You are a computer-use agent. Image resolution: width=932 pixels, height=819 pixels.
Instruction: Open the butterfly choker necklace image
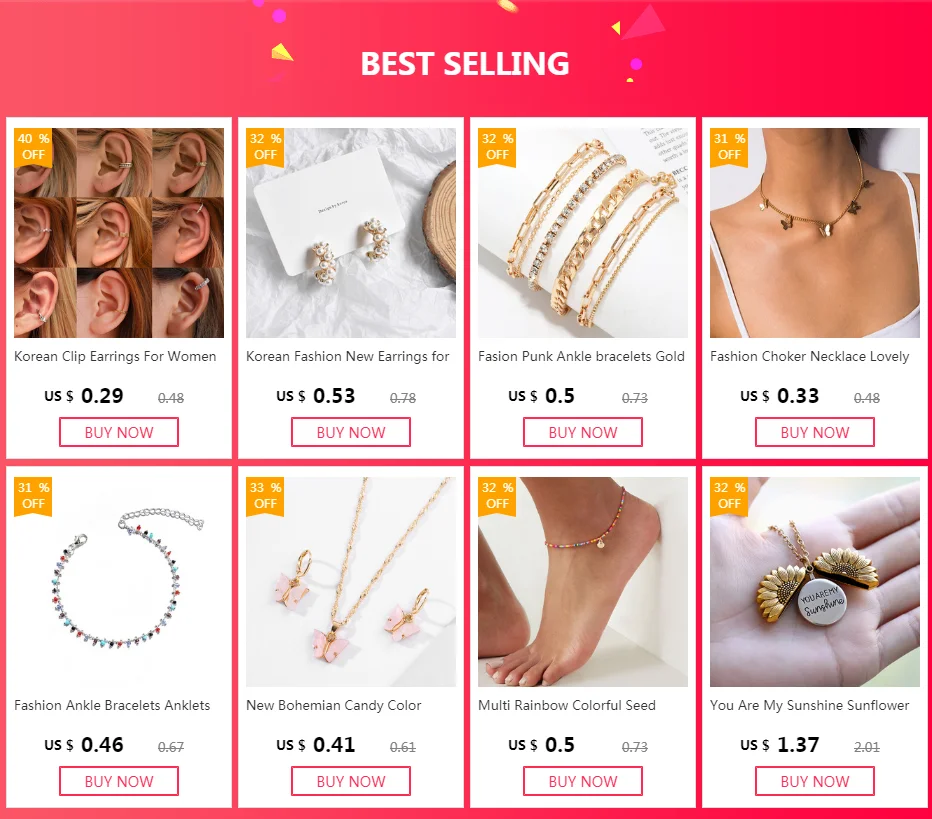(815, 233)
